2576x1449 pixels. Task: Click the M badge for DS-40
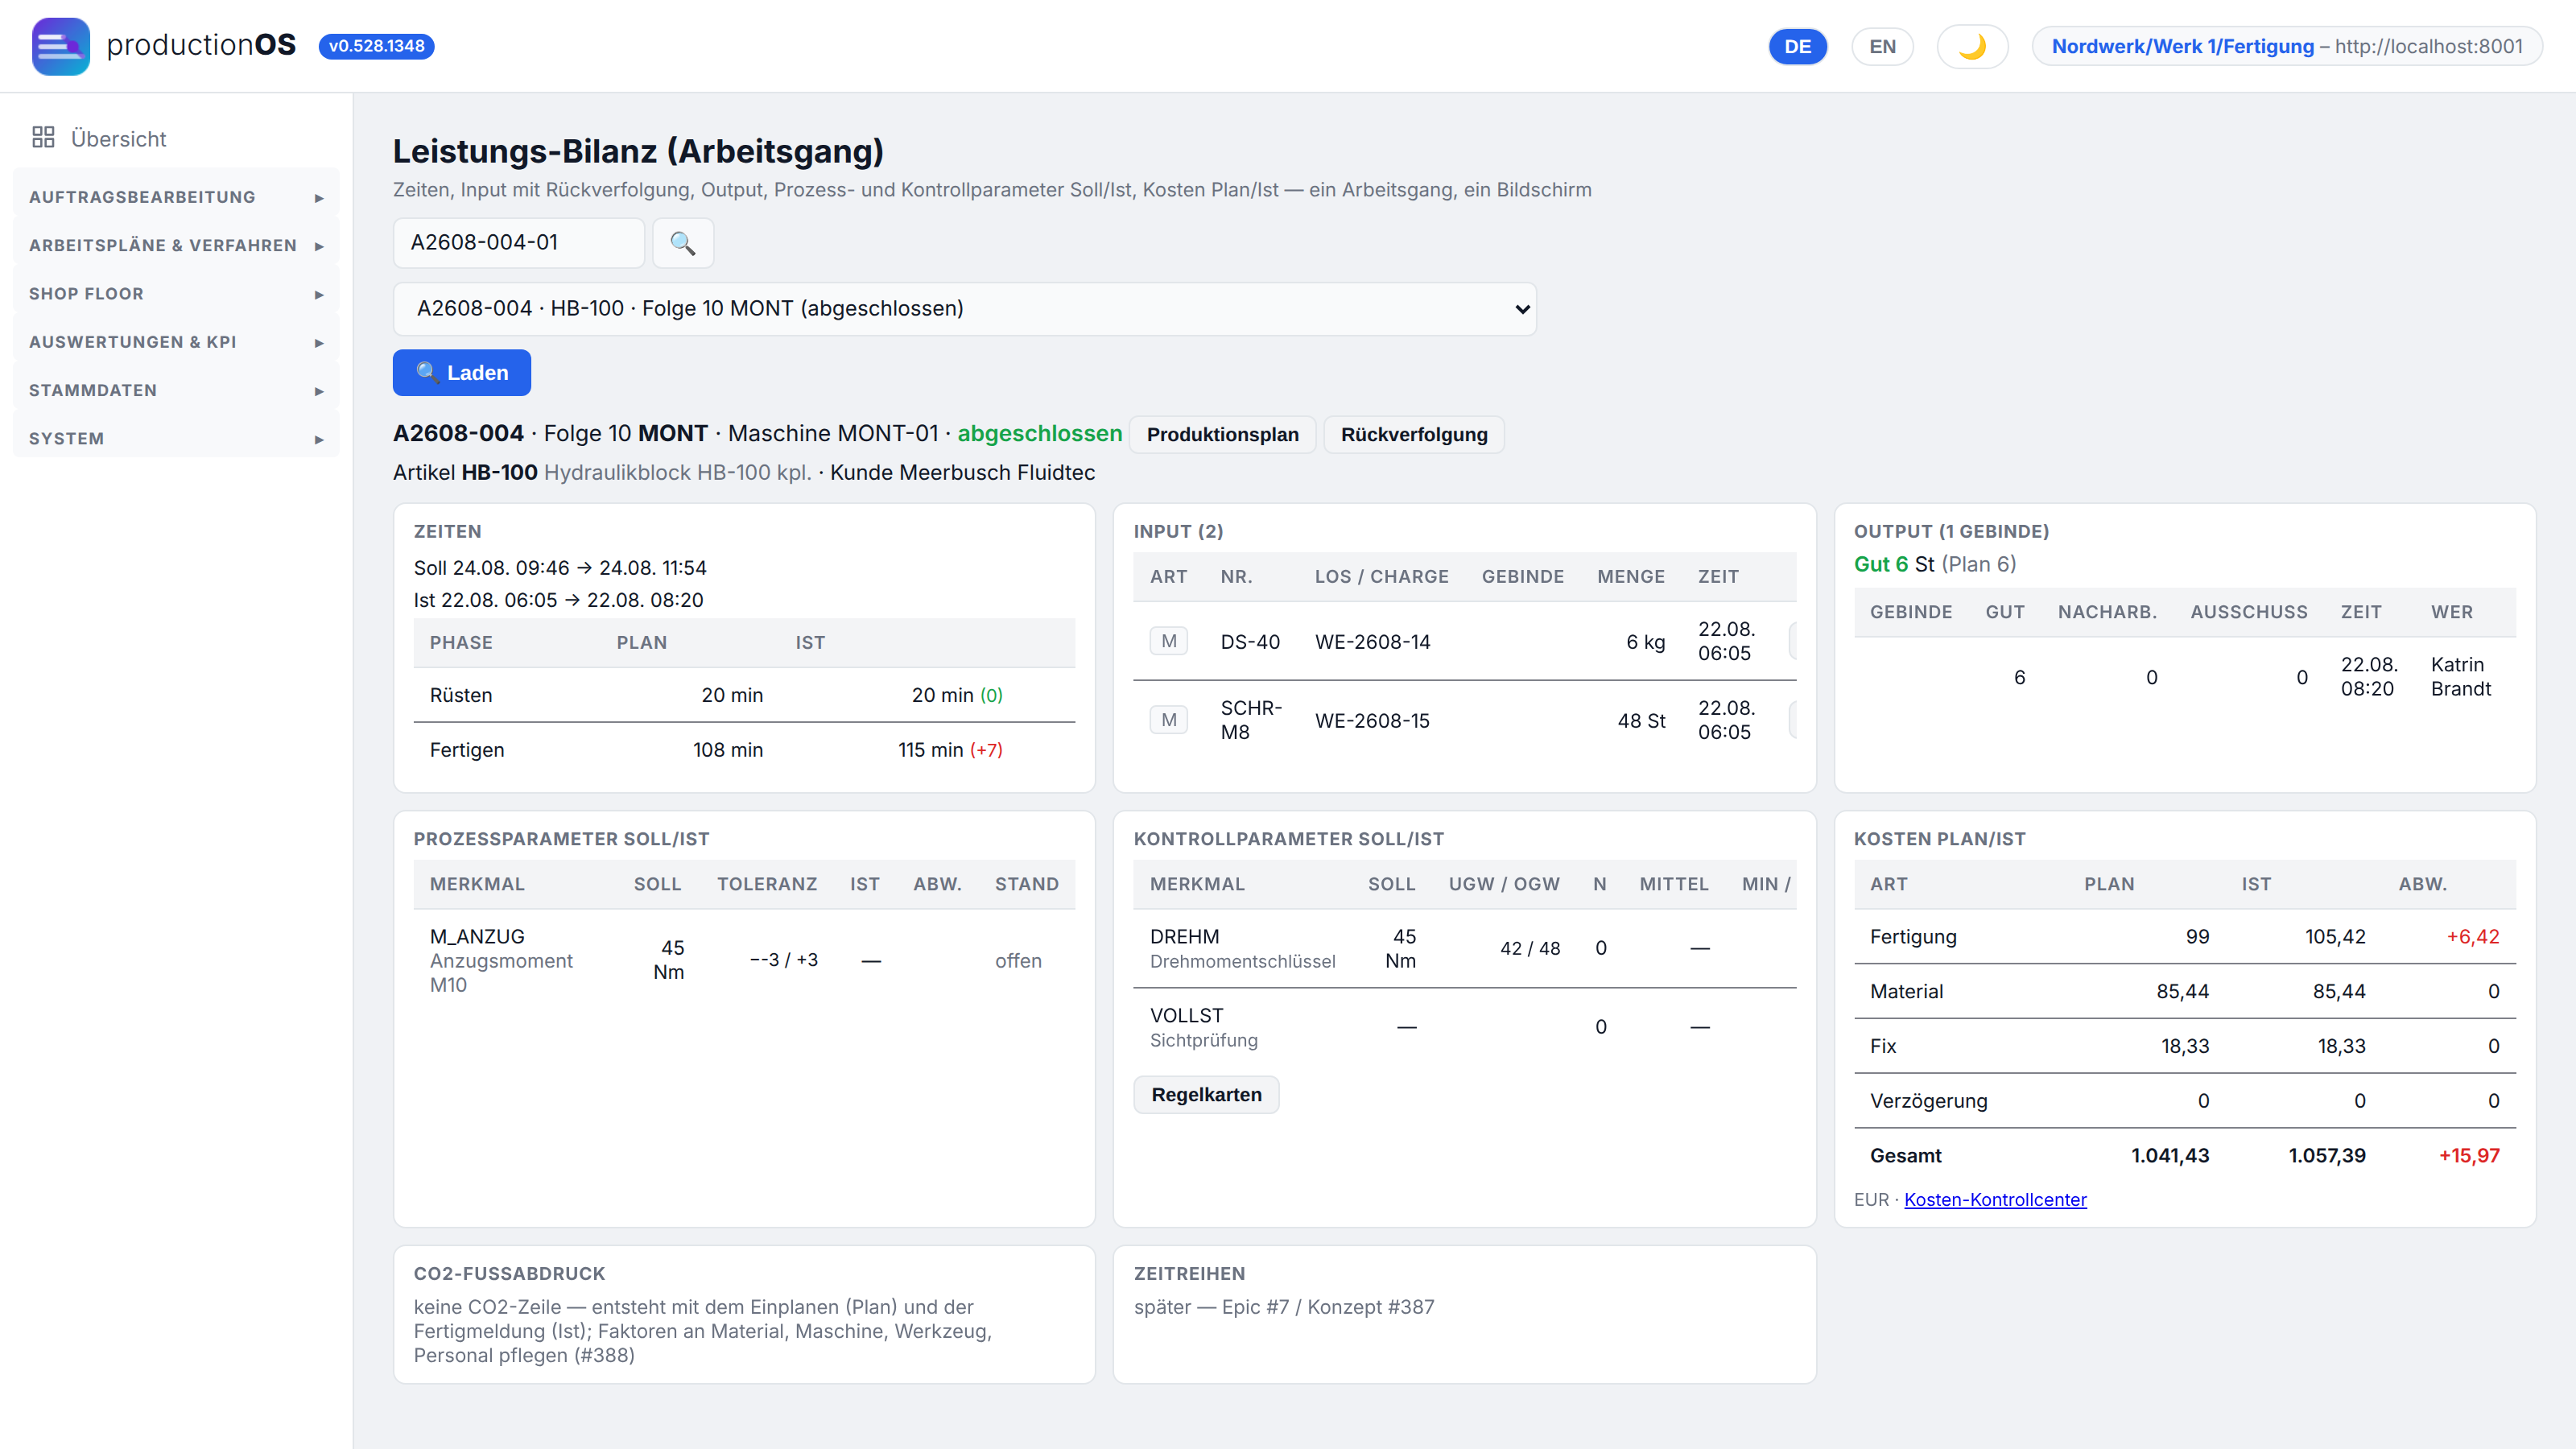[x=1168, y=641]
